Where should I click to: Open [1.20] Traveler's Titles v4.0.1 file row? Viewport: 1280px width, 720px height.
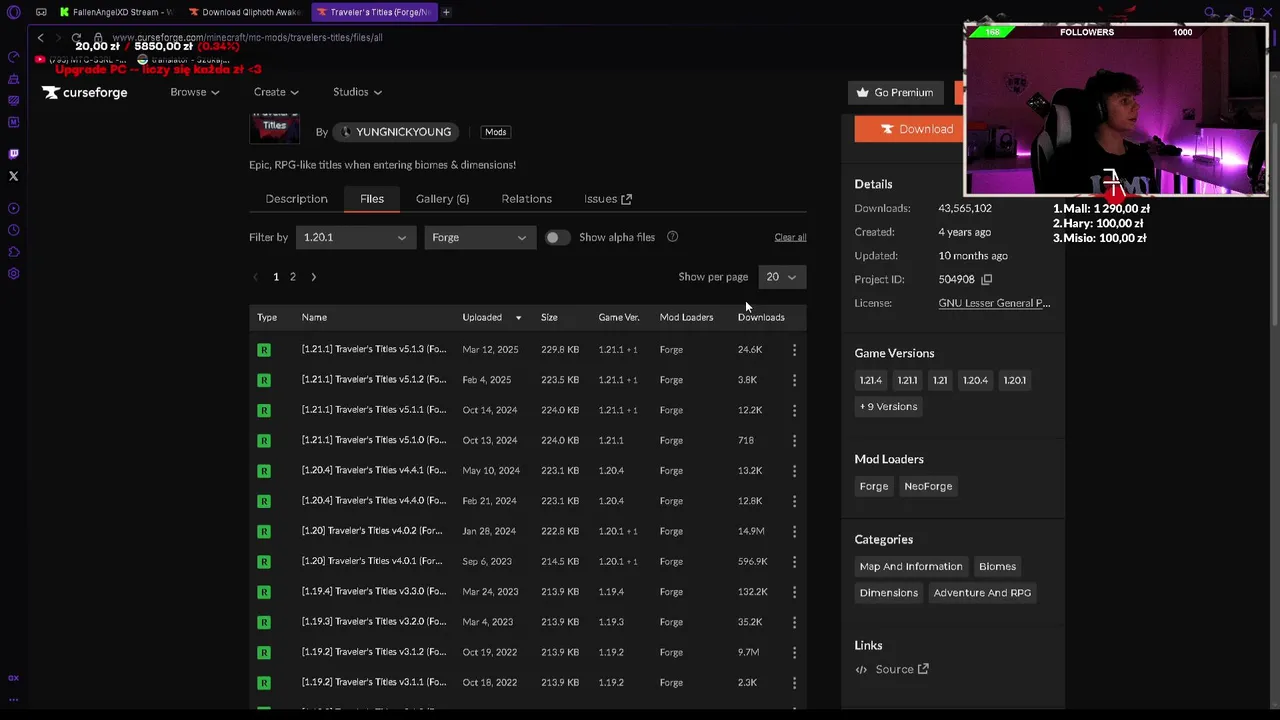point(528,561)
